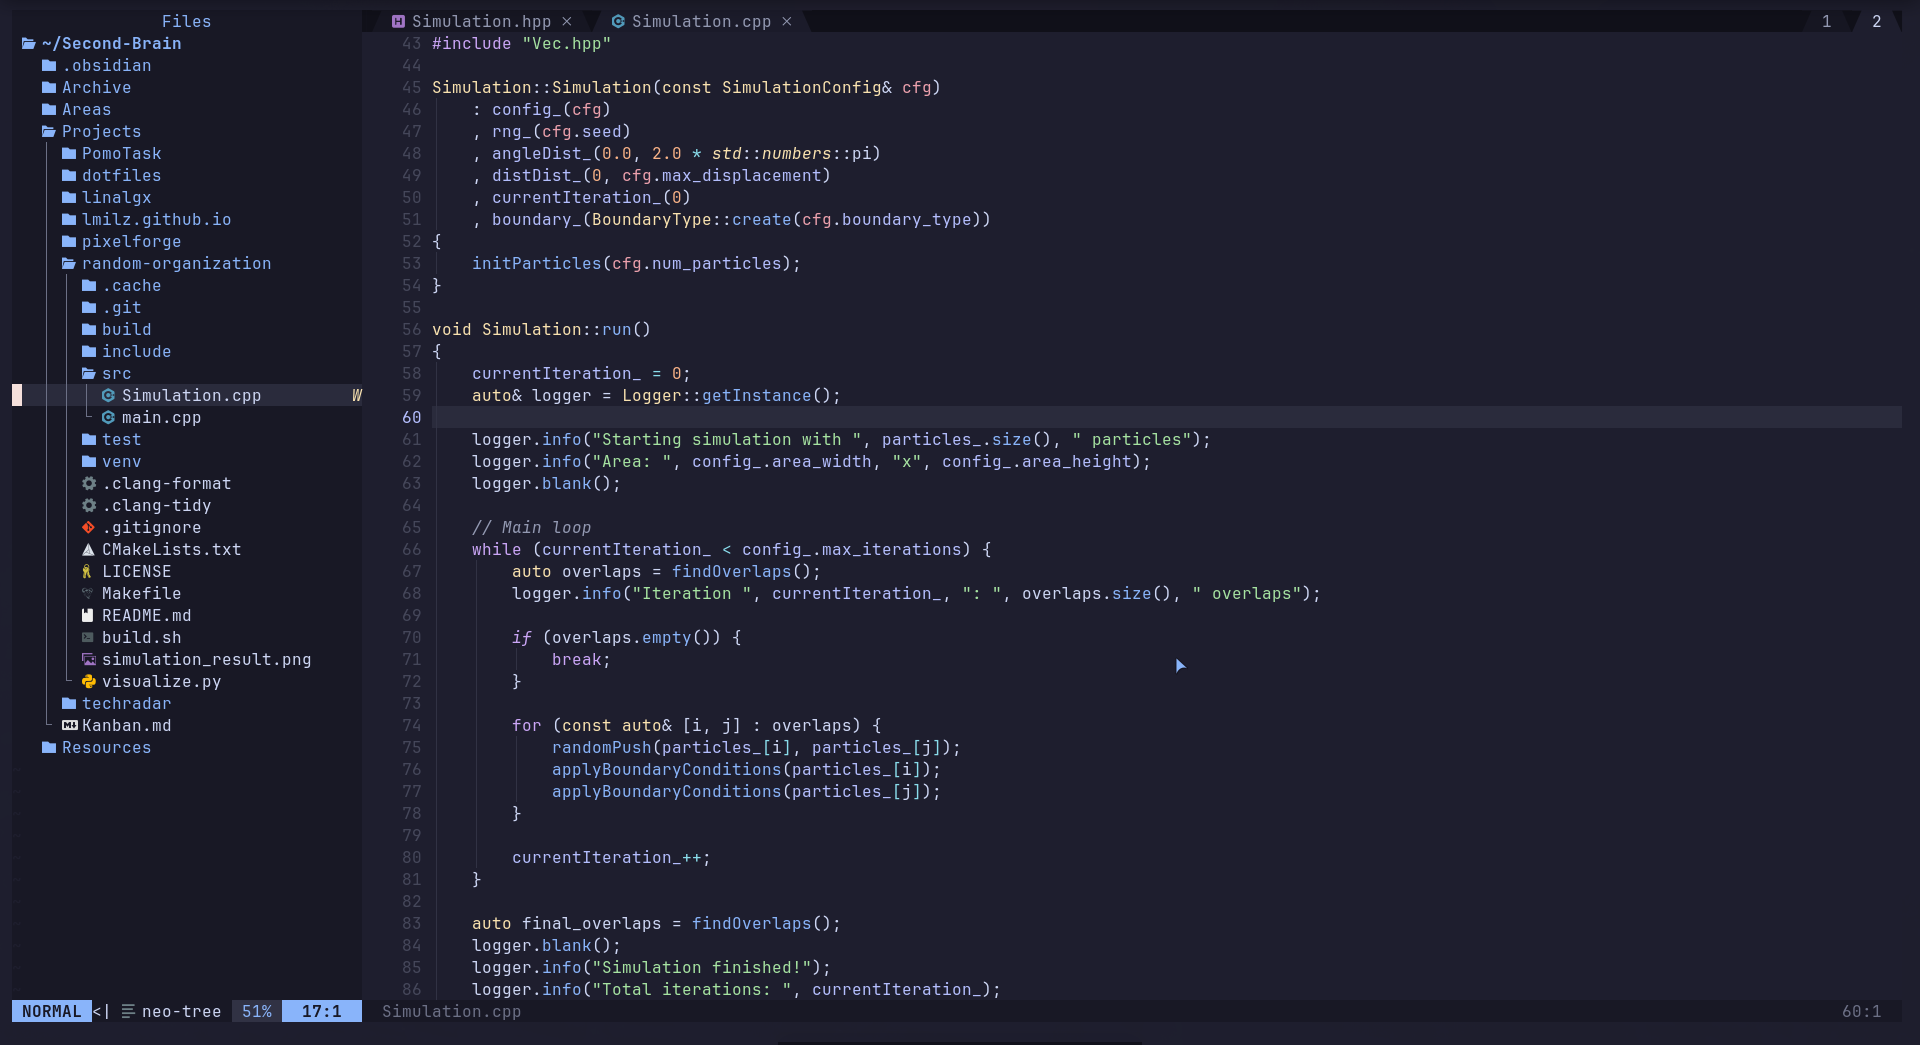Click the Markdown icon beside README.md
Viewport: 1920px width, 1045px height.
89,616
